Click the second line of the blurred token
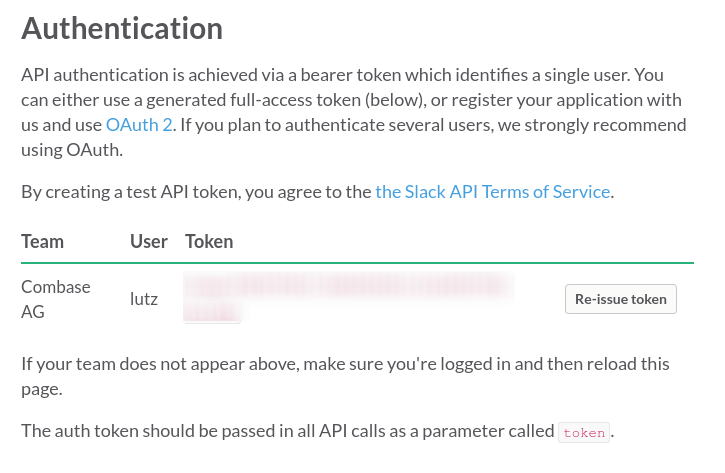This screenshot has width=725, height=473. [x=212, y=312]
